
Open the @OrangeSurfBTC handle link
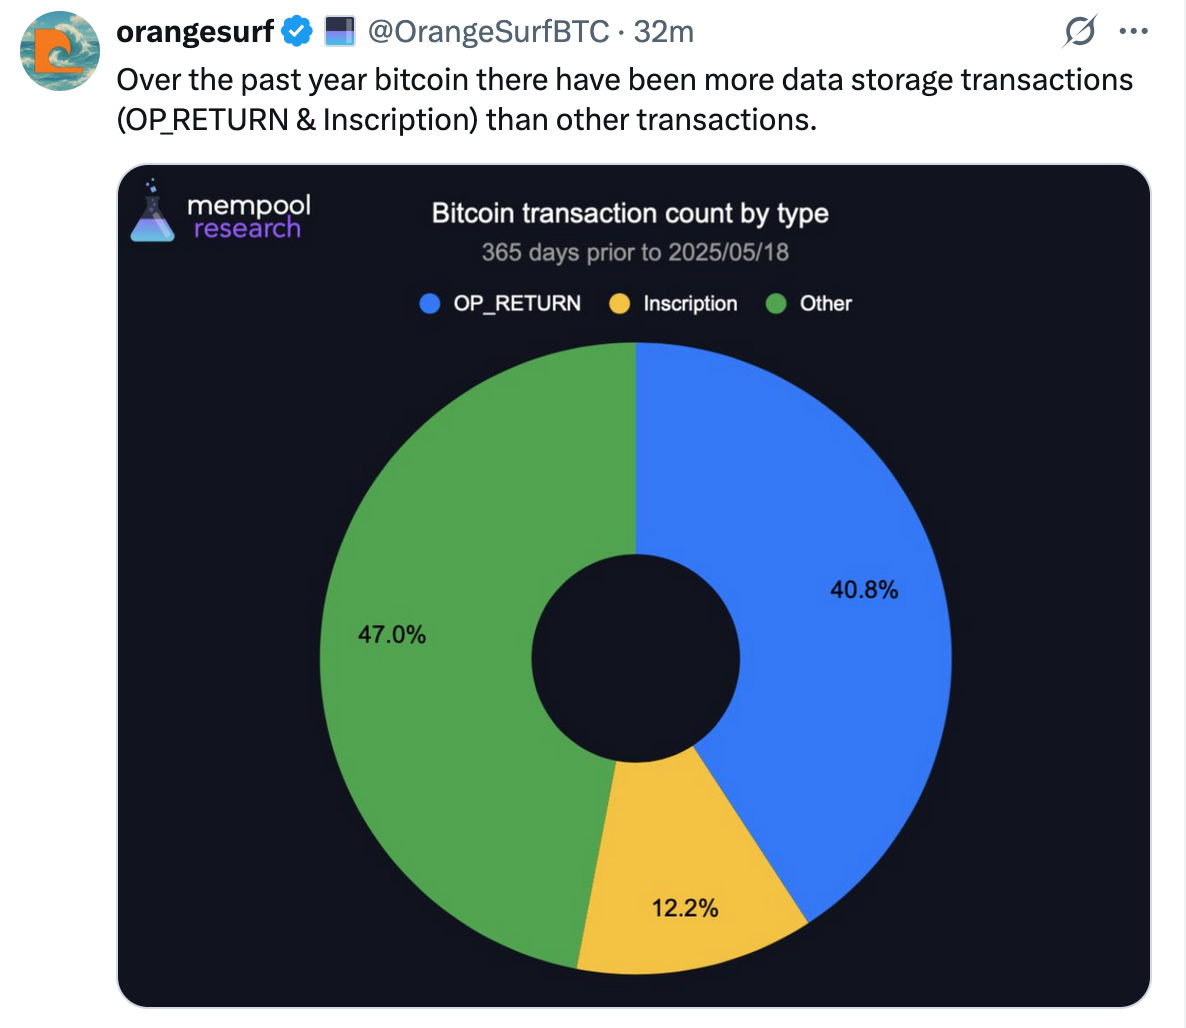pyautogui.click(x=489, y=32)
